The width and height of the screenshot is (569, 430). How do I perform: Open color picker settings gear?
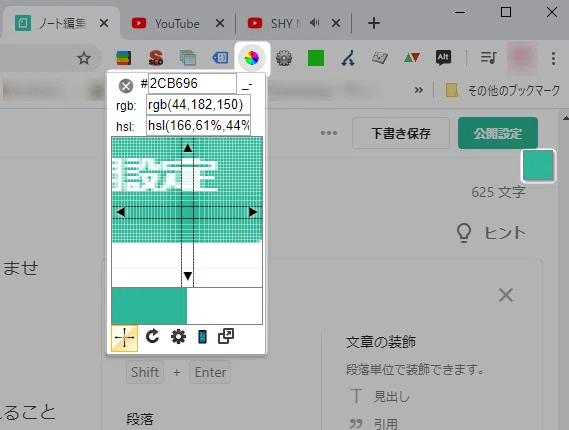tap(178, 337)
